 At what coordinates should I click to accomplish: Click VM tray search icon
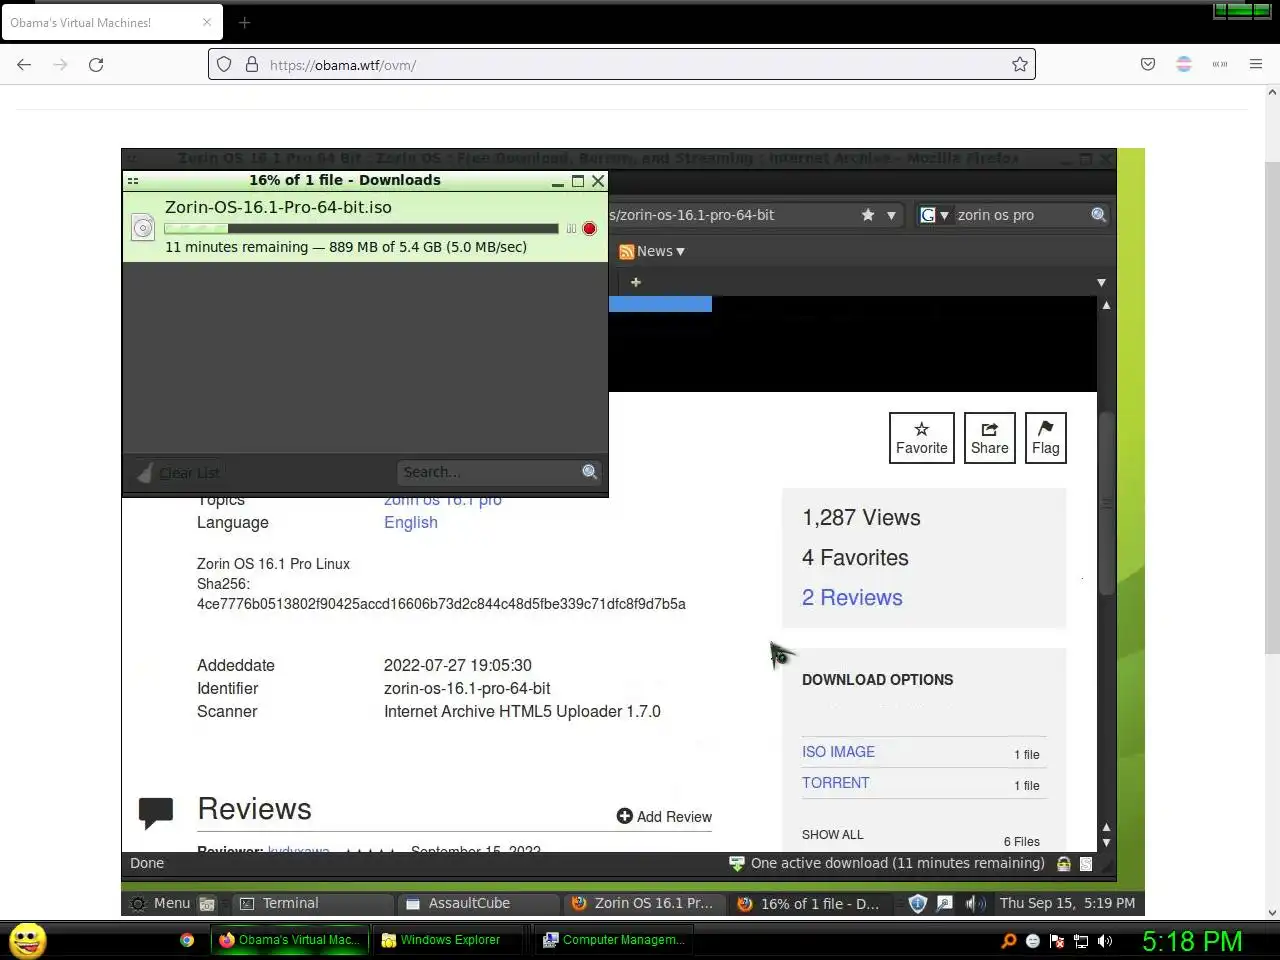tap(944, 904)
